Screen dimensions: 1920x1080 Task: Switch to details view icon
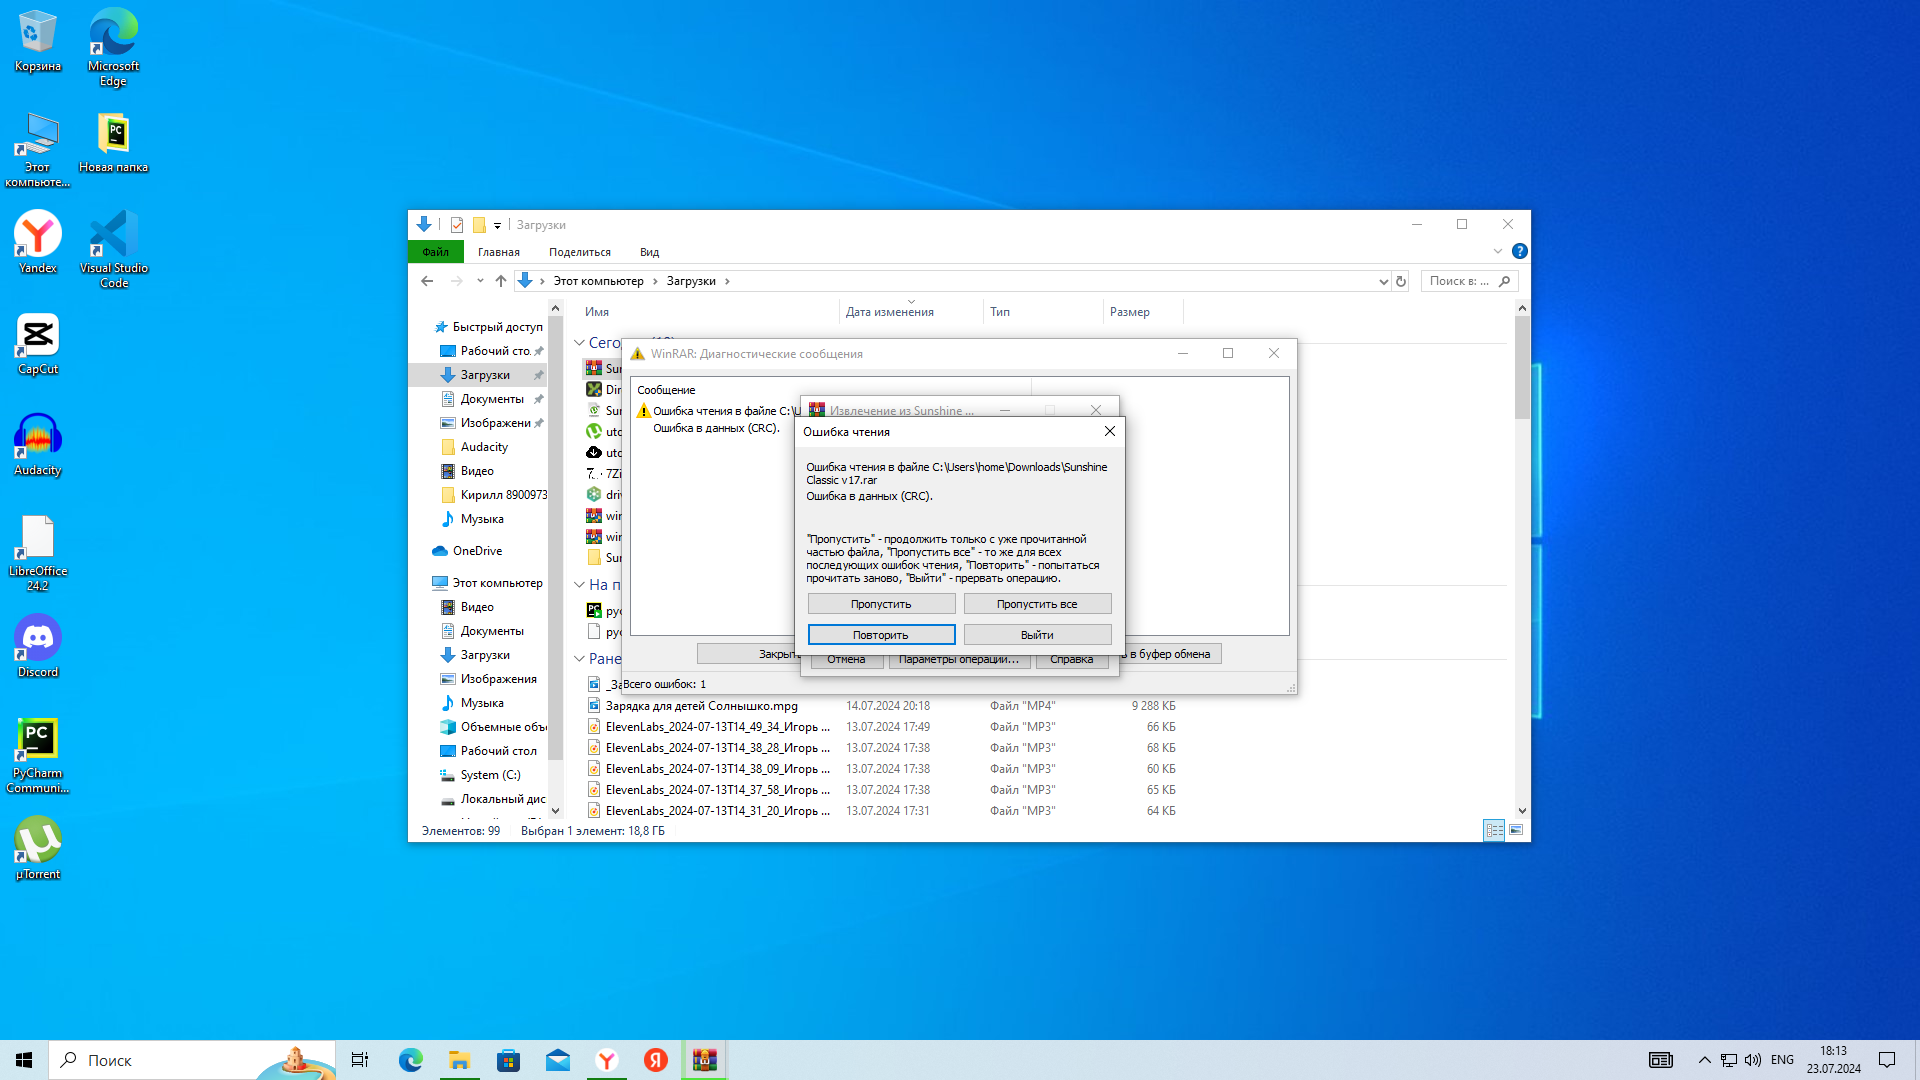click(x=1494, y=830)
